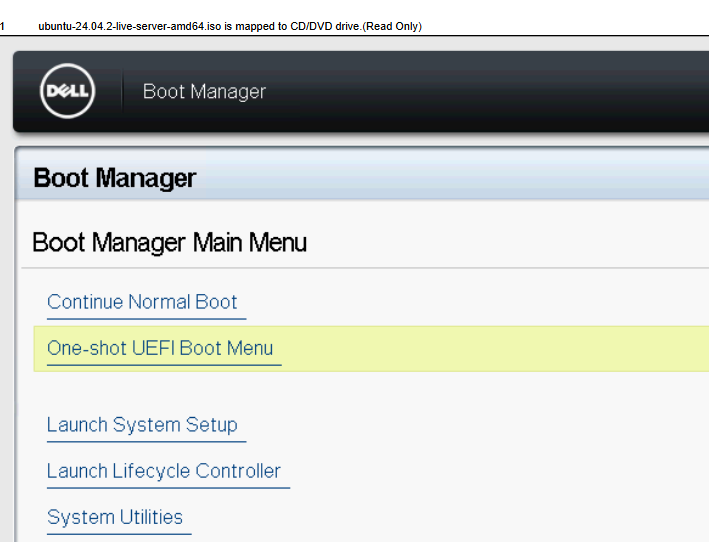Click the vertical divider beside the Dell logo
The height and width of the screenshot is (542, 709).
122,92
